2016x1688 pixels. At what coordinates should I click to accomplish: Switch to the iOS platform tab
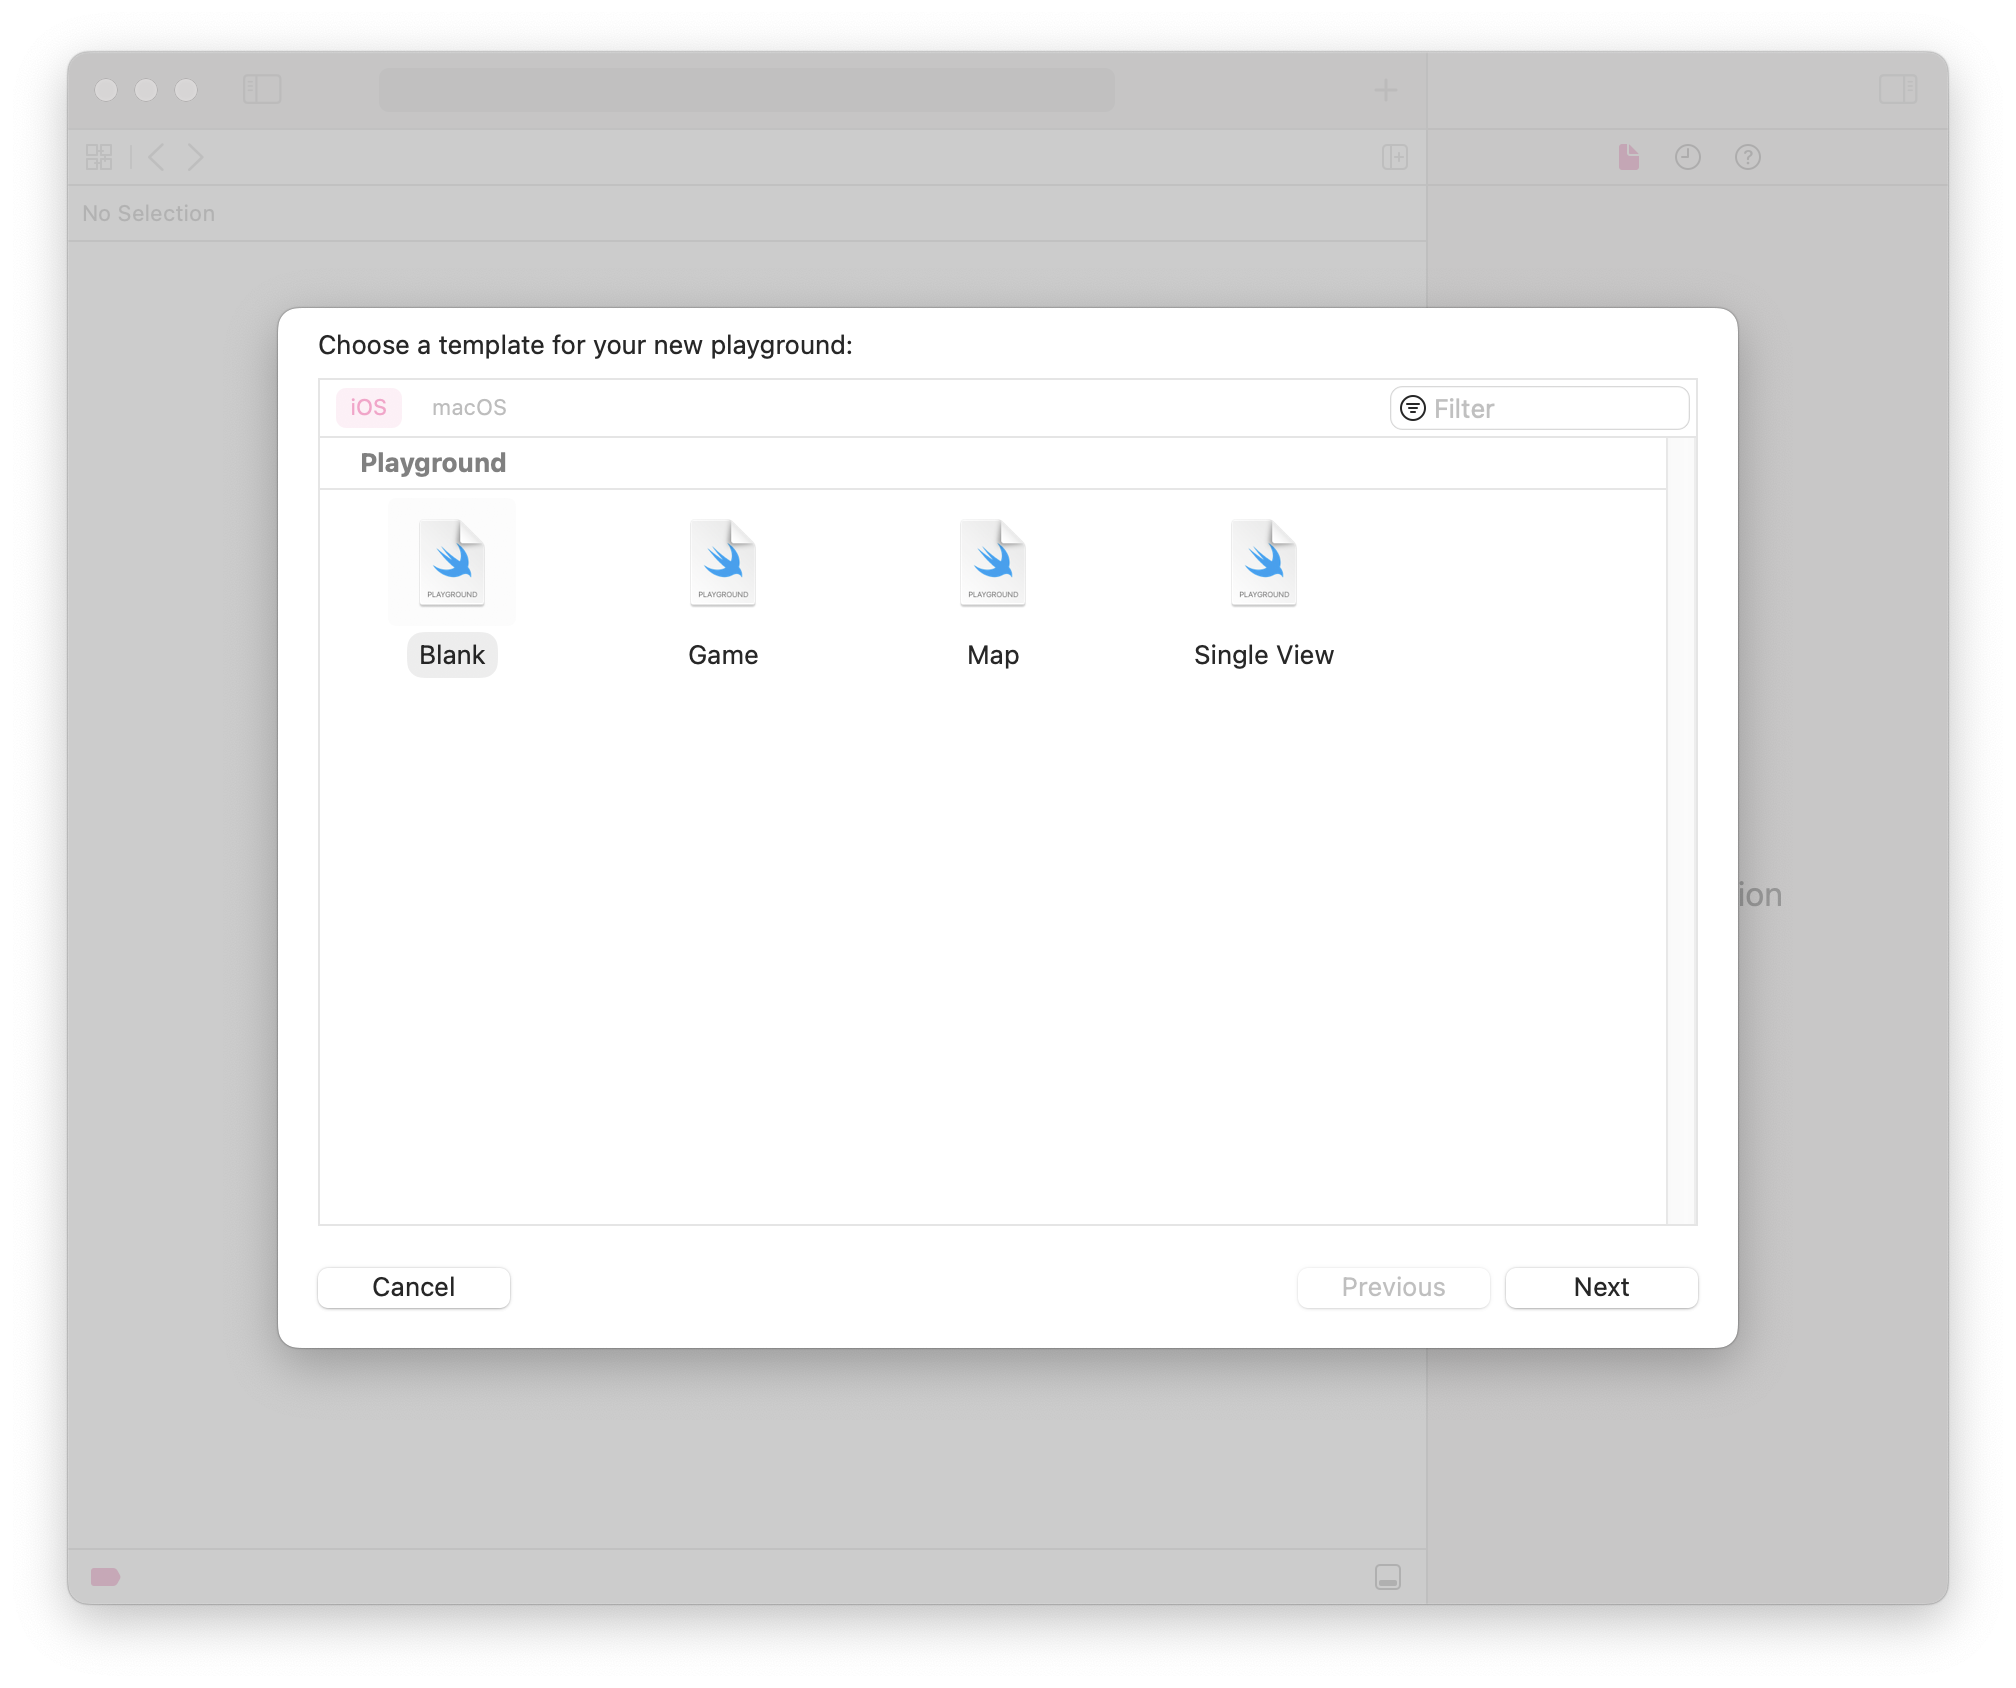368,408
